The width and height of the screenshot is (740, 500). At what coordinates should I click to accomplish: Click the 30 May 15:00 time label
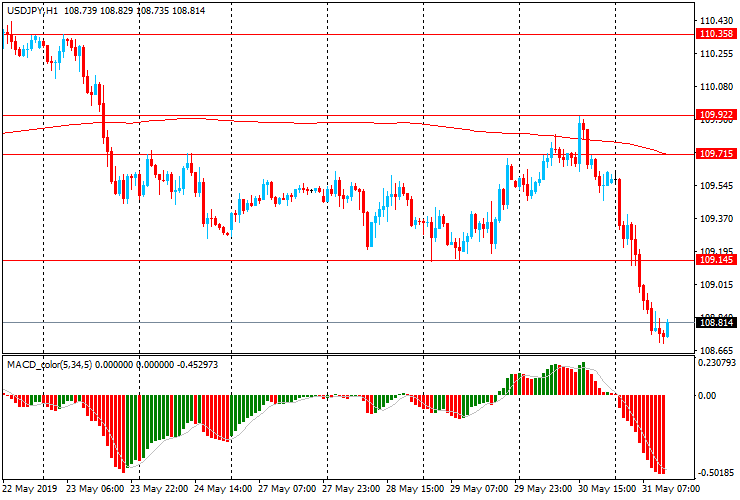point(607,488)
